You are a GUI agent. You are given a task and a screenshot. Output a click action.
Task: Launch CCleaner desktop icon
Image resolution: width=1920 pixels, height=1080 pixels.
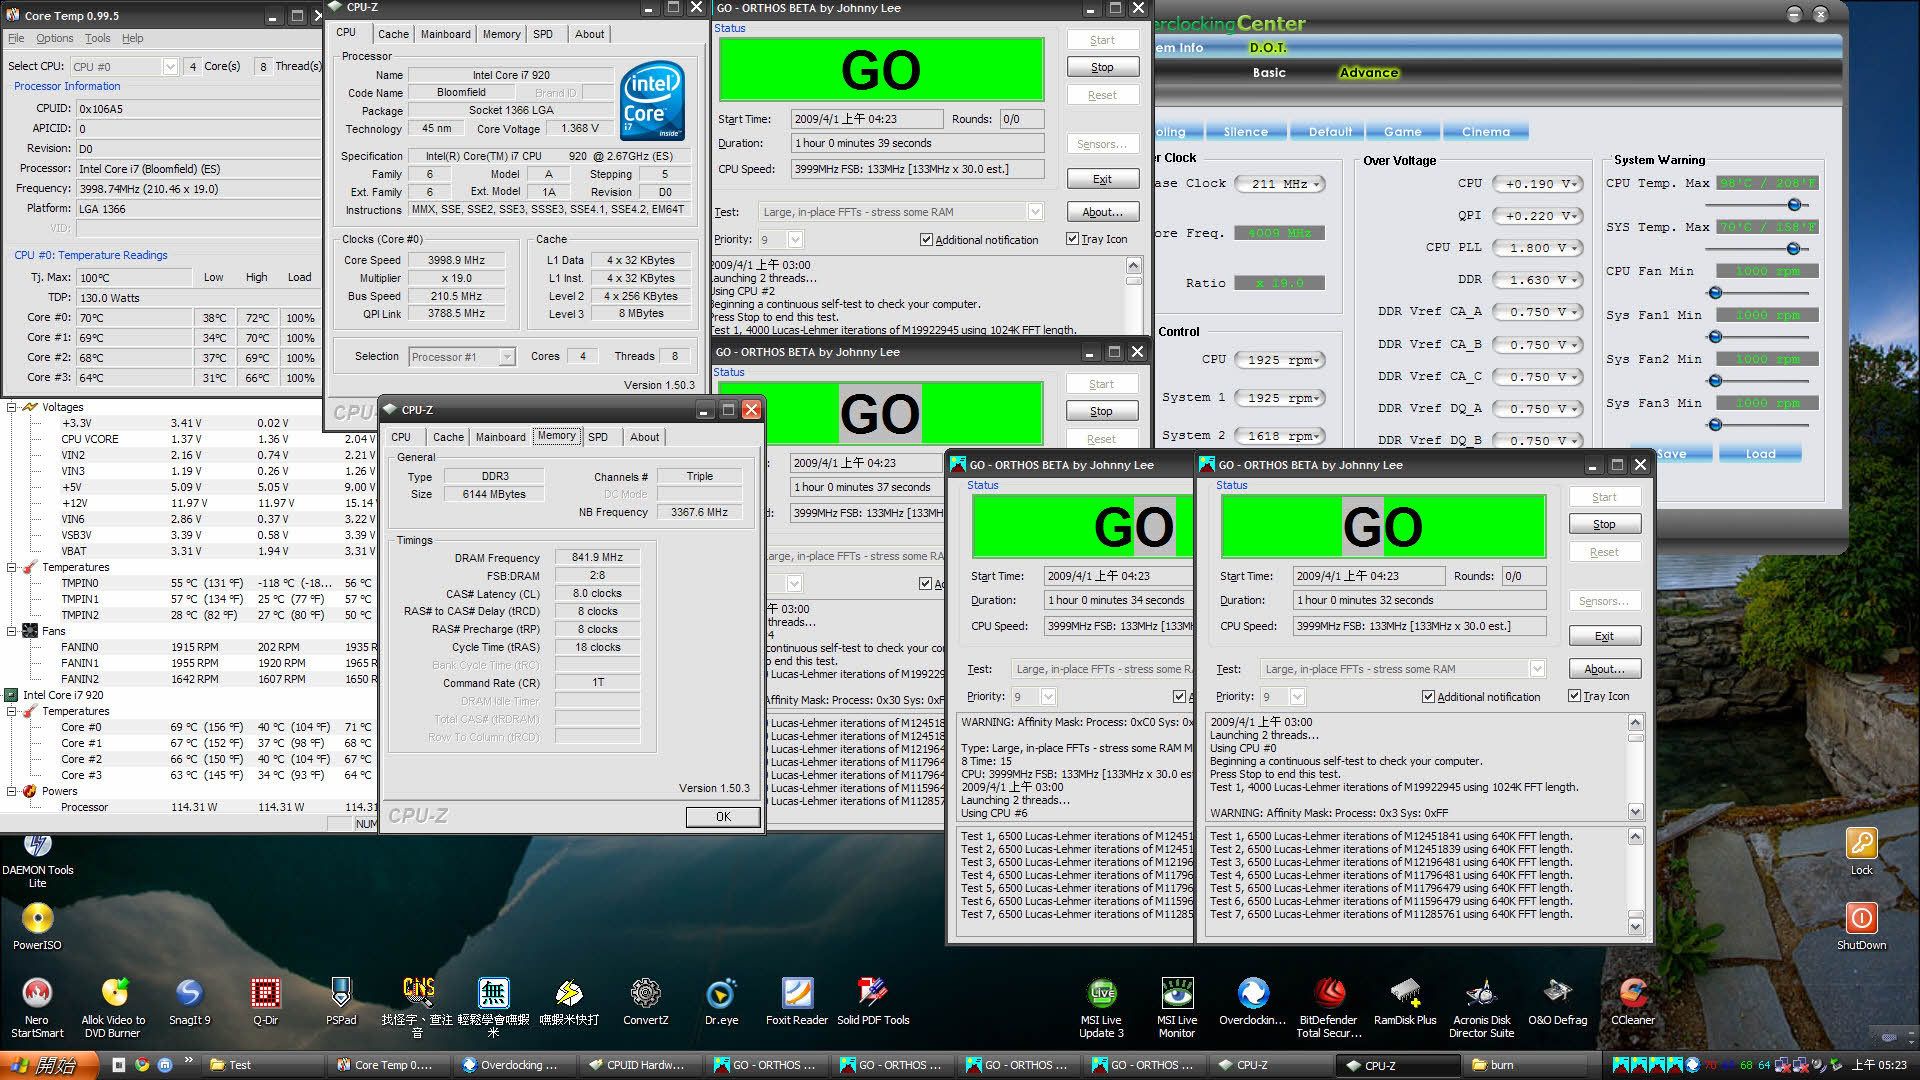(1633, 1001)
